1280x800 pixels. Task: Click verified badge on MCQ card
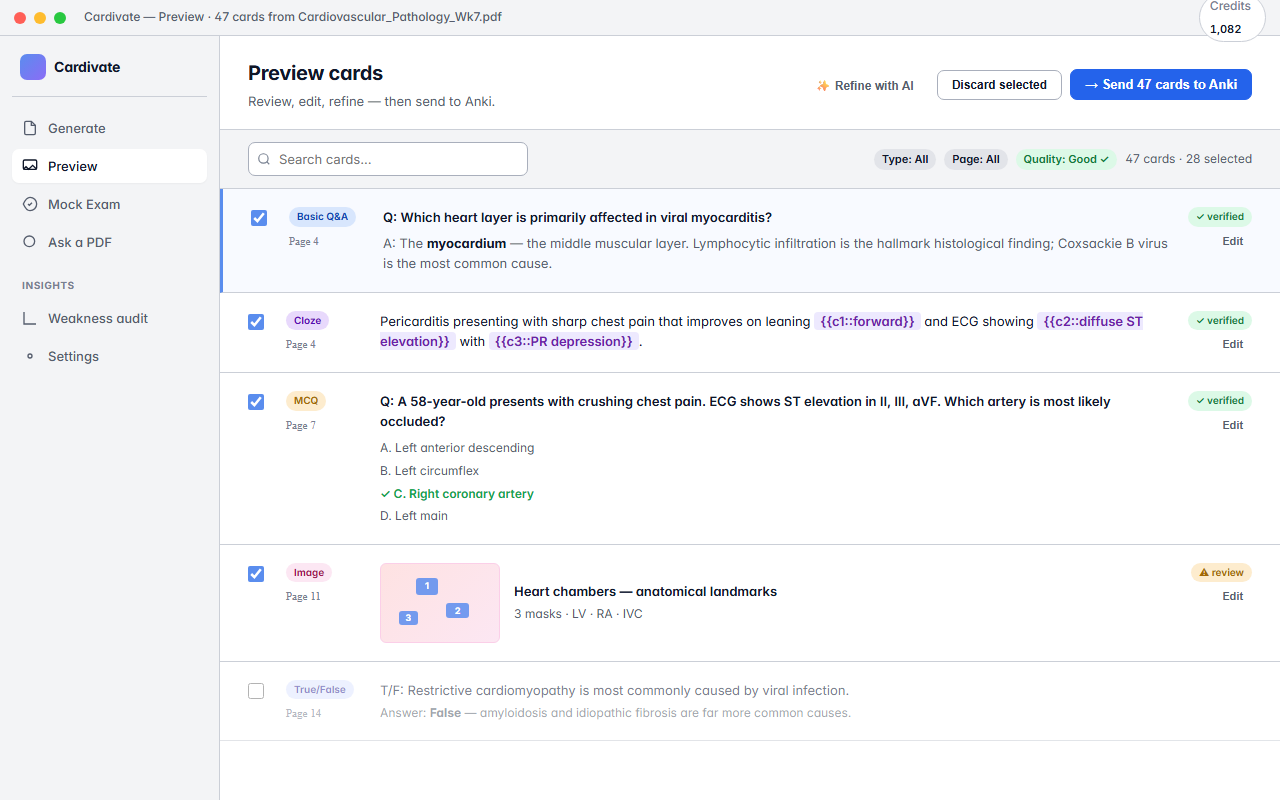[x=1220, y=400]
